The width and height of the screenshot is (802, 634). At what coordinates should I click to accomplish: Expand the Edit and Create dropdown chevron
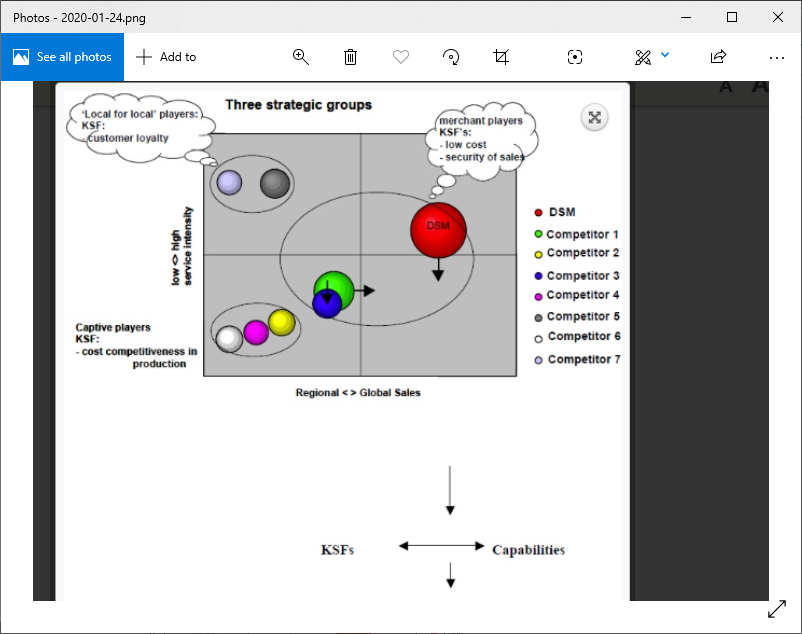click(x=665, y=55)
